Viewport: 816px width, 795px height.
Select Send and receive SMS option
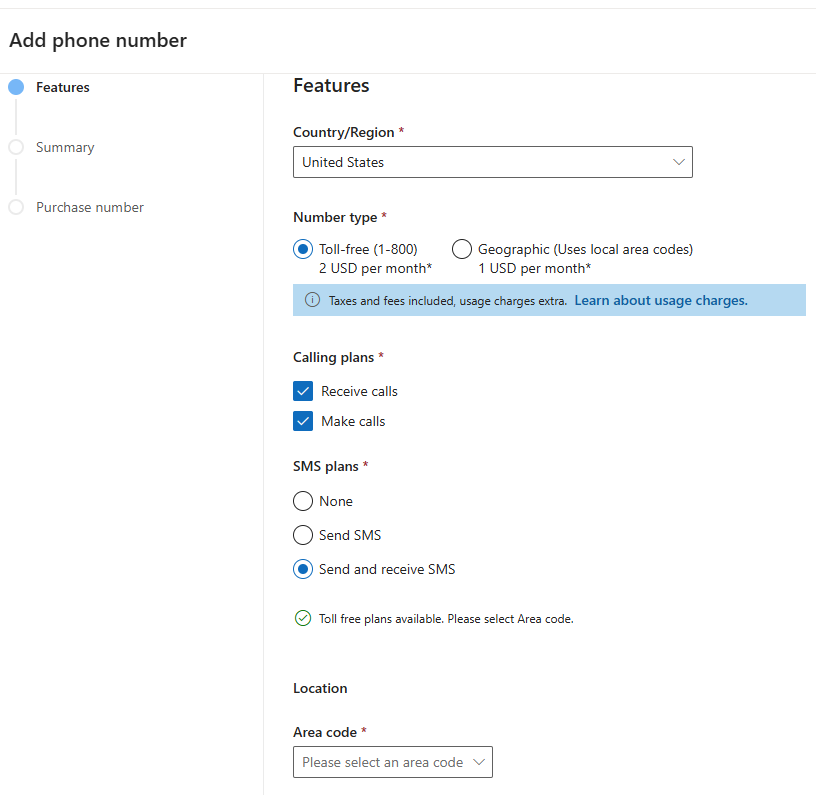303,569
